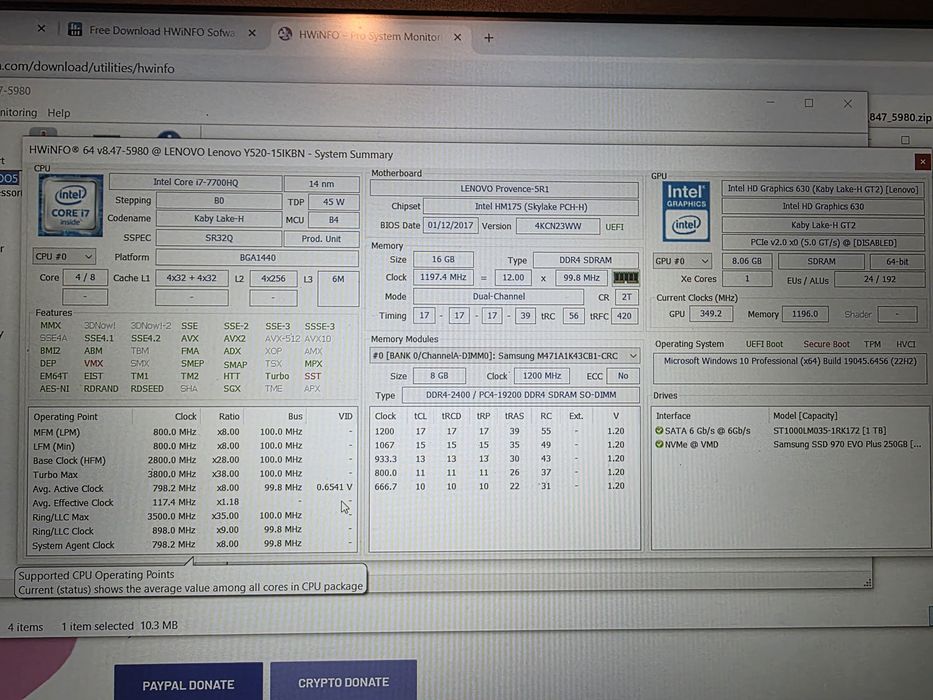Click the DDR4-2400 / PC4-19200 module type field
The width and height of the screenshot is (933, 700).
(521, 395)
